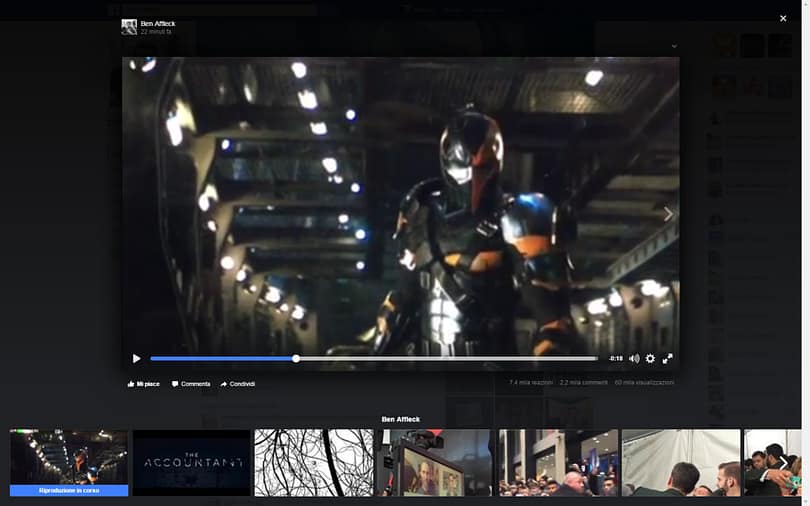Select The Accountant video thumbnail

(x=192, y=463)
